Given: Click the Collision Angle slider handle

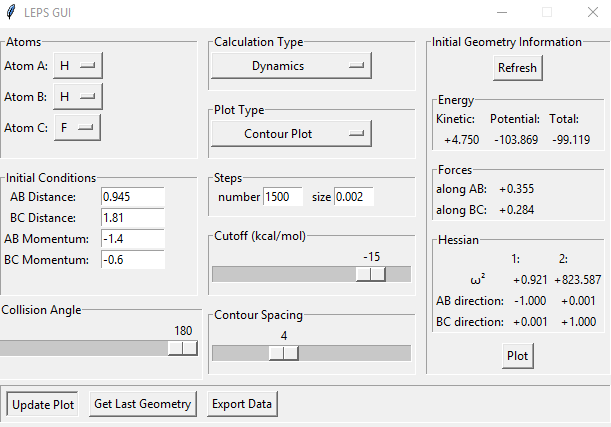Looking at the screenshot, I should 183,347.
